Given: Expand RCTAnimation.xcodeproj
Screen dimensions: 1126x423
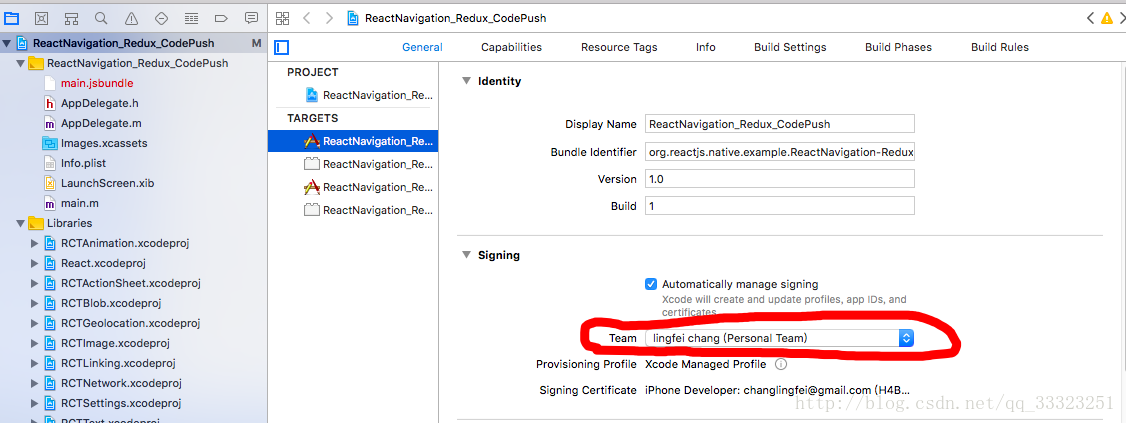Looking at the screenshot, I should [x=34, y=243].
